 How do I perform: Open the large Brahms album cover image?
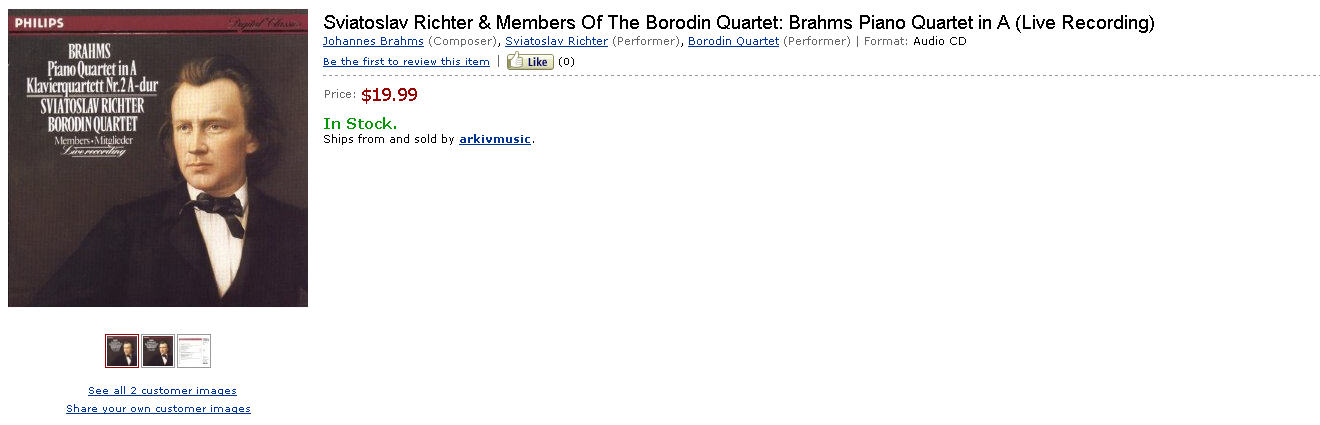click(158, 158)
